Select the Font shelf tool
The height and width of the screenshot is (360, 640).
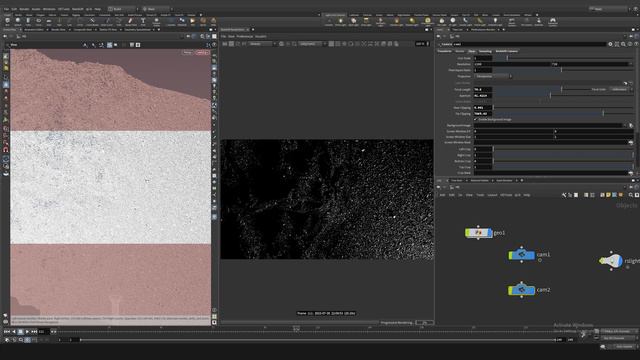click(x=143, y=21)
